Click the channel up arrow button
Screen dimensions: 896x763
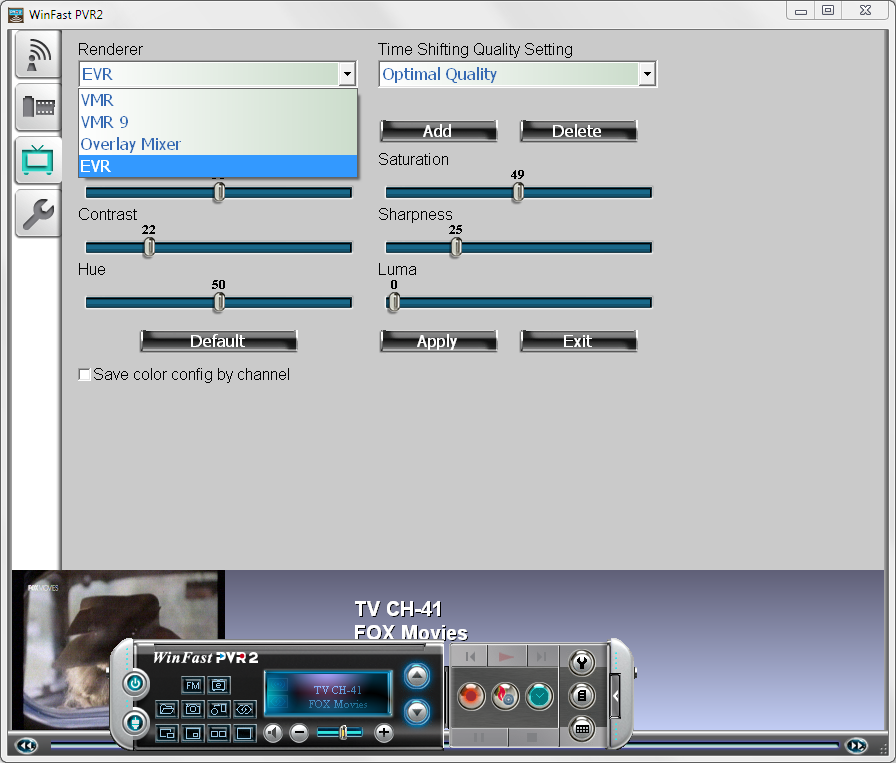(417, 677)
